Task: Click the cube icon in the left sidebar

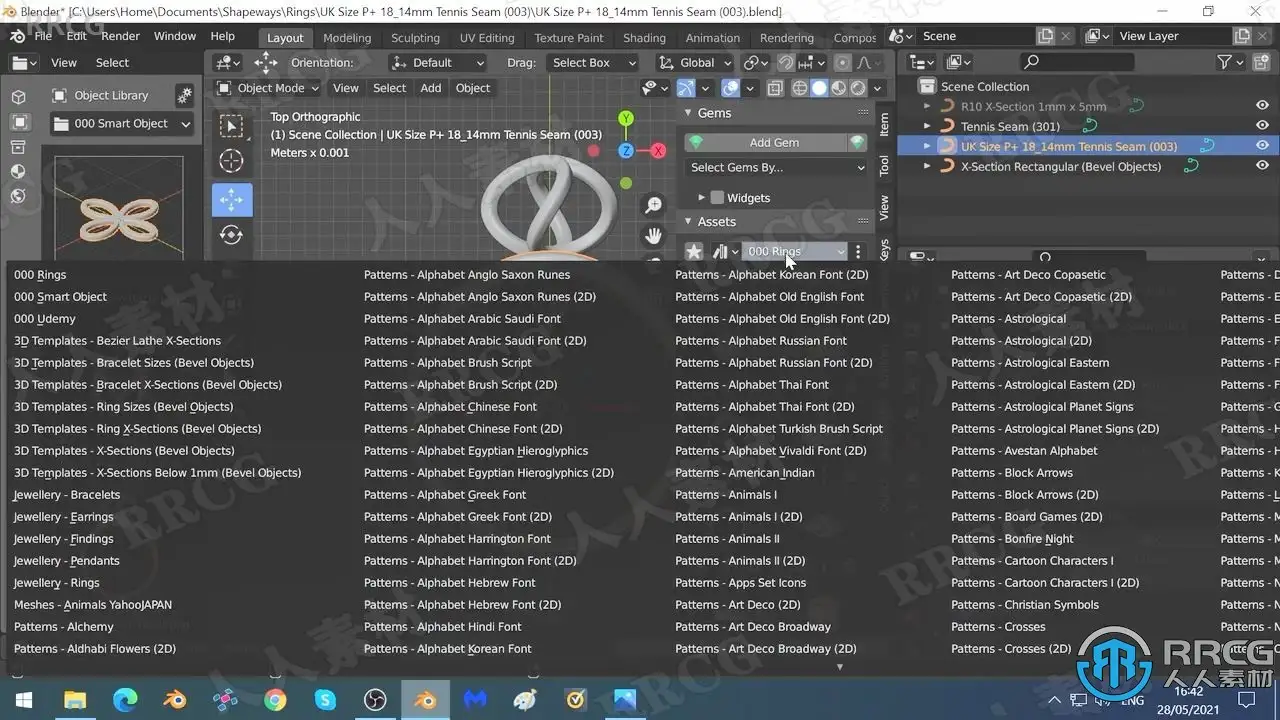Action: (x=19, y=97)
